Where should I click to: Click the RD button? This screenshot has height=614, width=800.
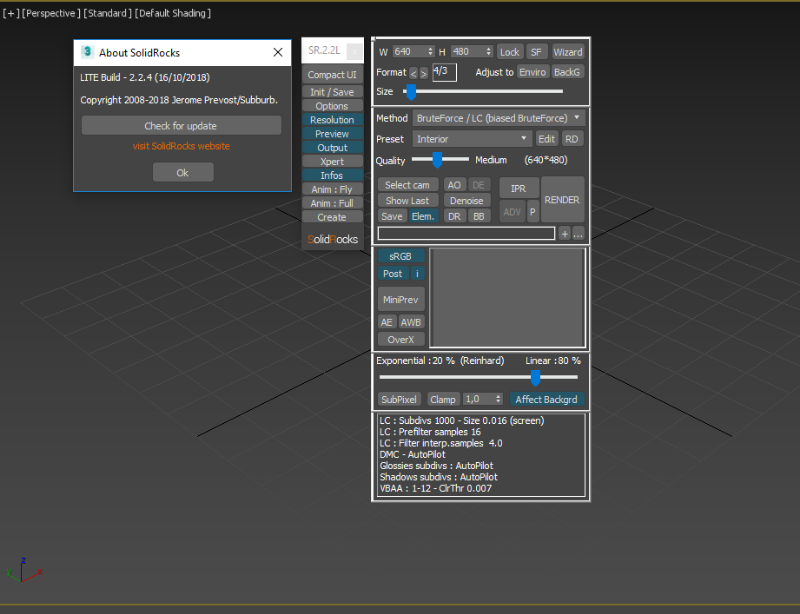point(572,139)
